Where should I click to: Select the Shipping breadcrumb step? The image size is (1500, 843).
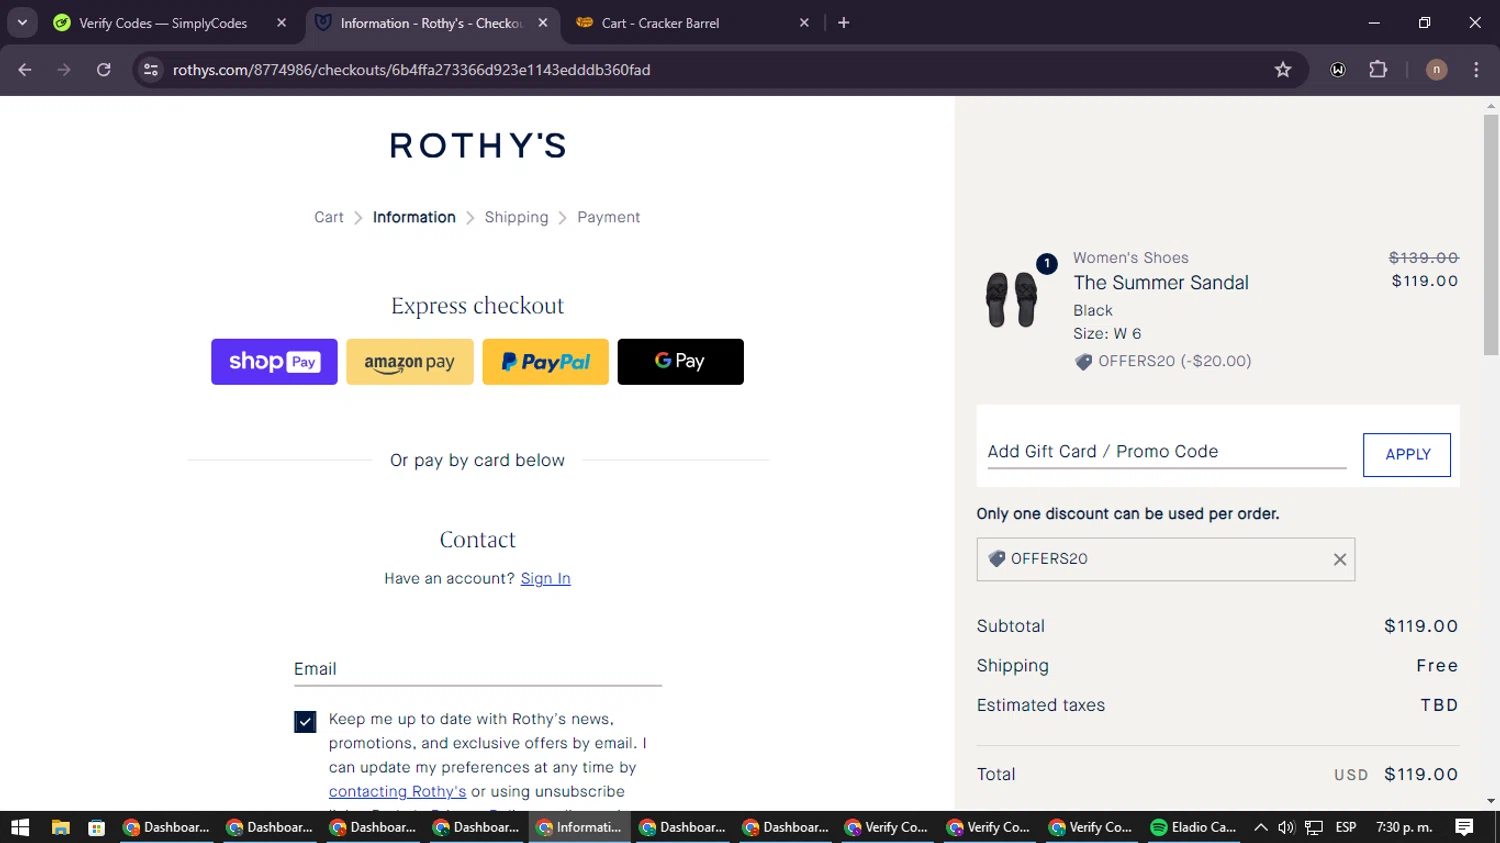pyautogui.click(x=516, y=217)
